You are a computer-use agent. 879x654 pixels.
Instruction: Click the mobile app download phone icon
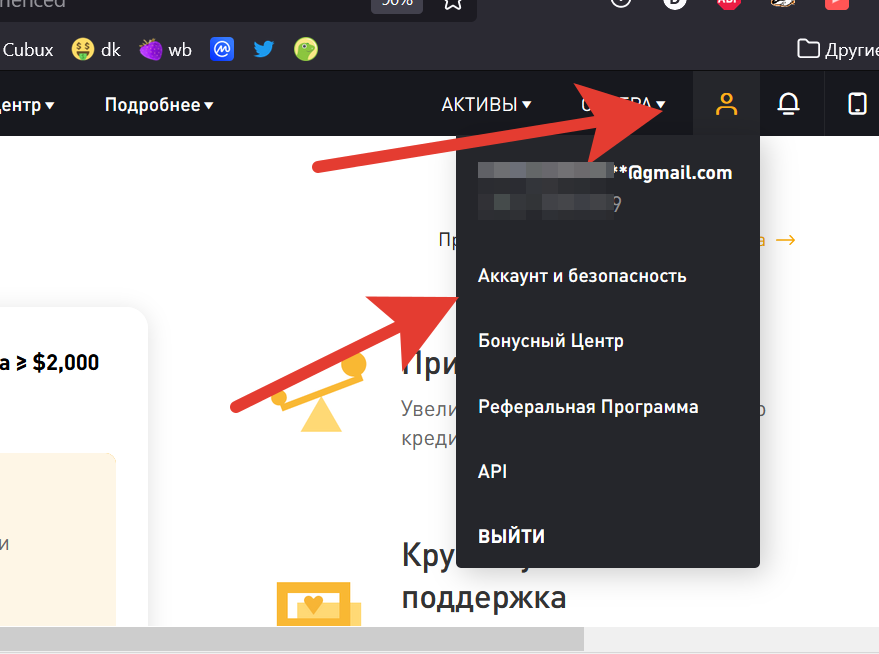(857, 104)
